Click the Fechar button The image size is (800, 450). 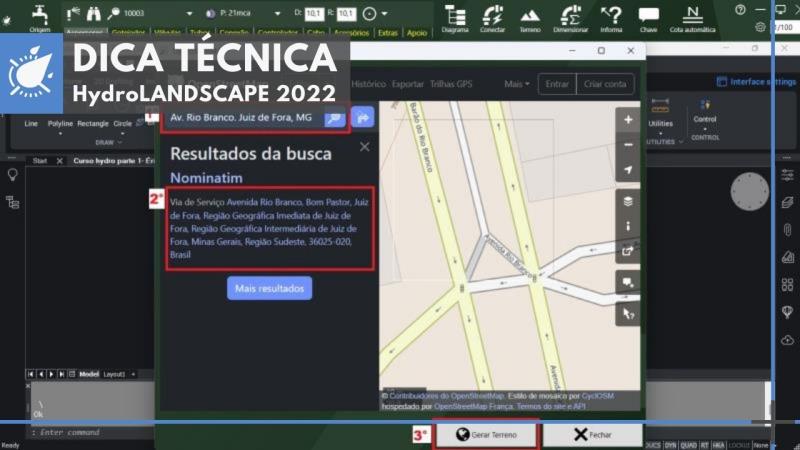click(592, 435)
